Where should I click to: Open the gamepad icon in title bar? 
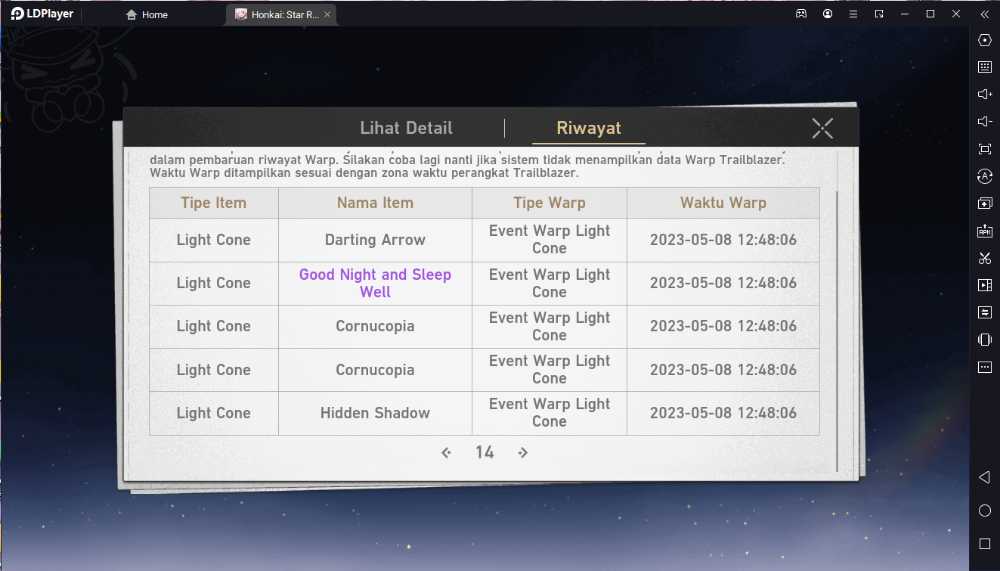pyautogui.click(x=801, y=13)
